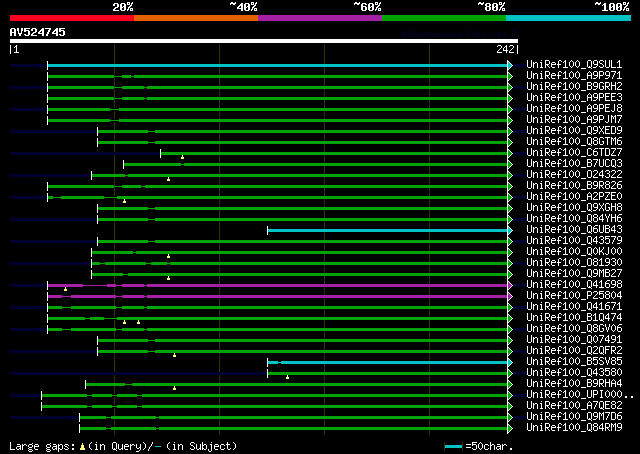Select the UniRef100_A7QE82 label

[574, 406]
